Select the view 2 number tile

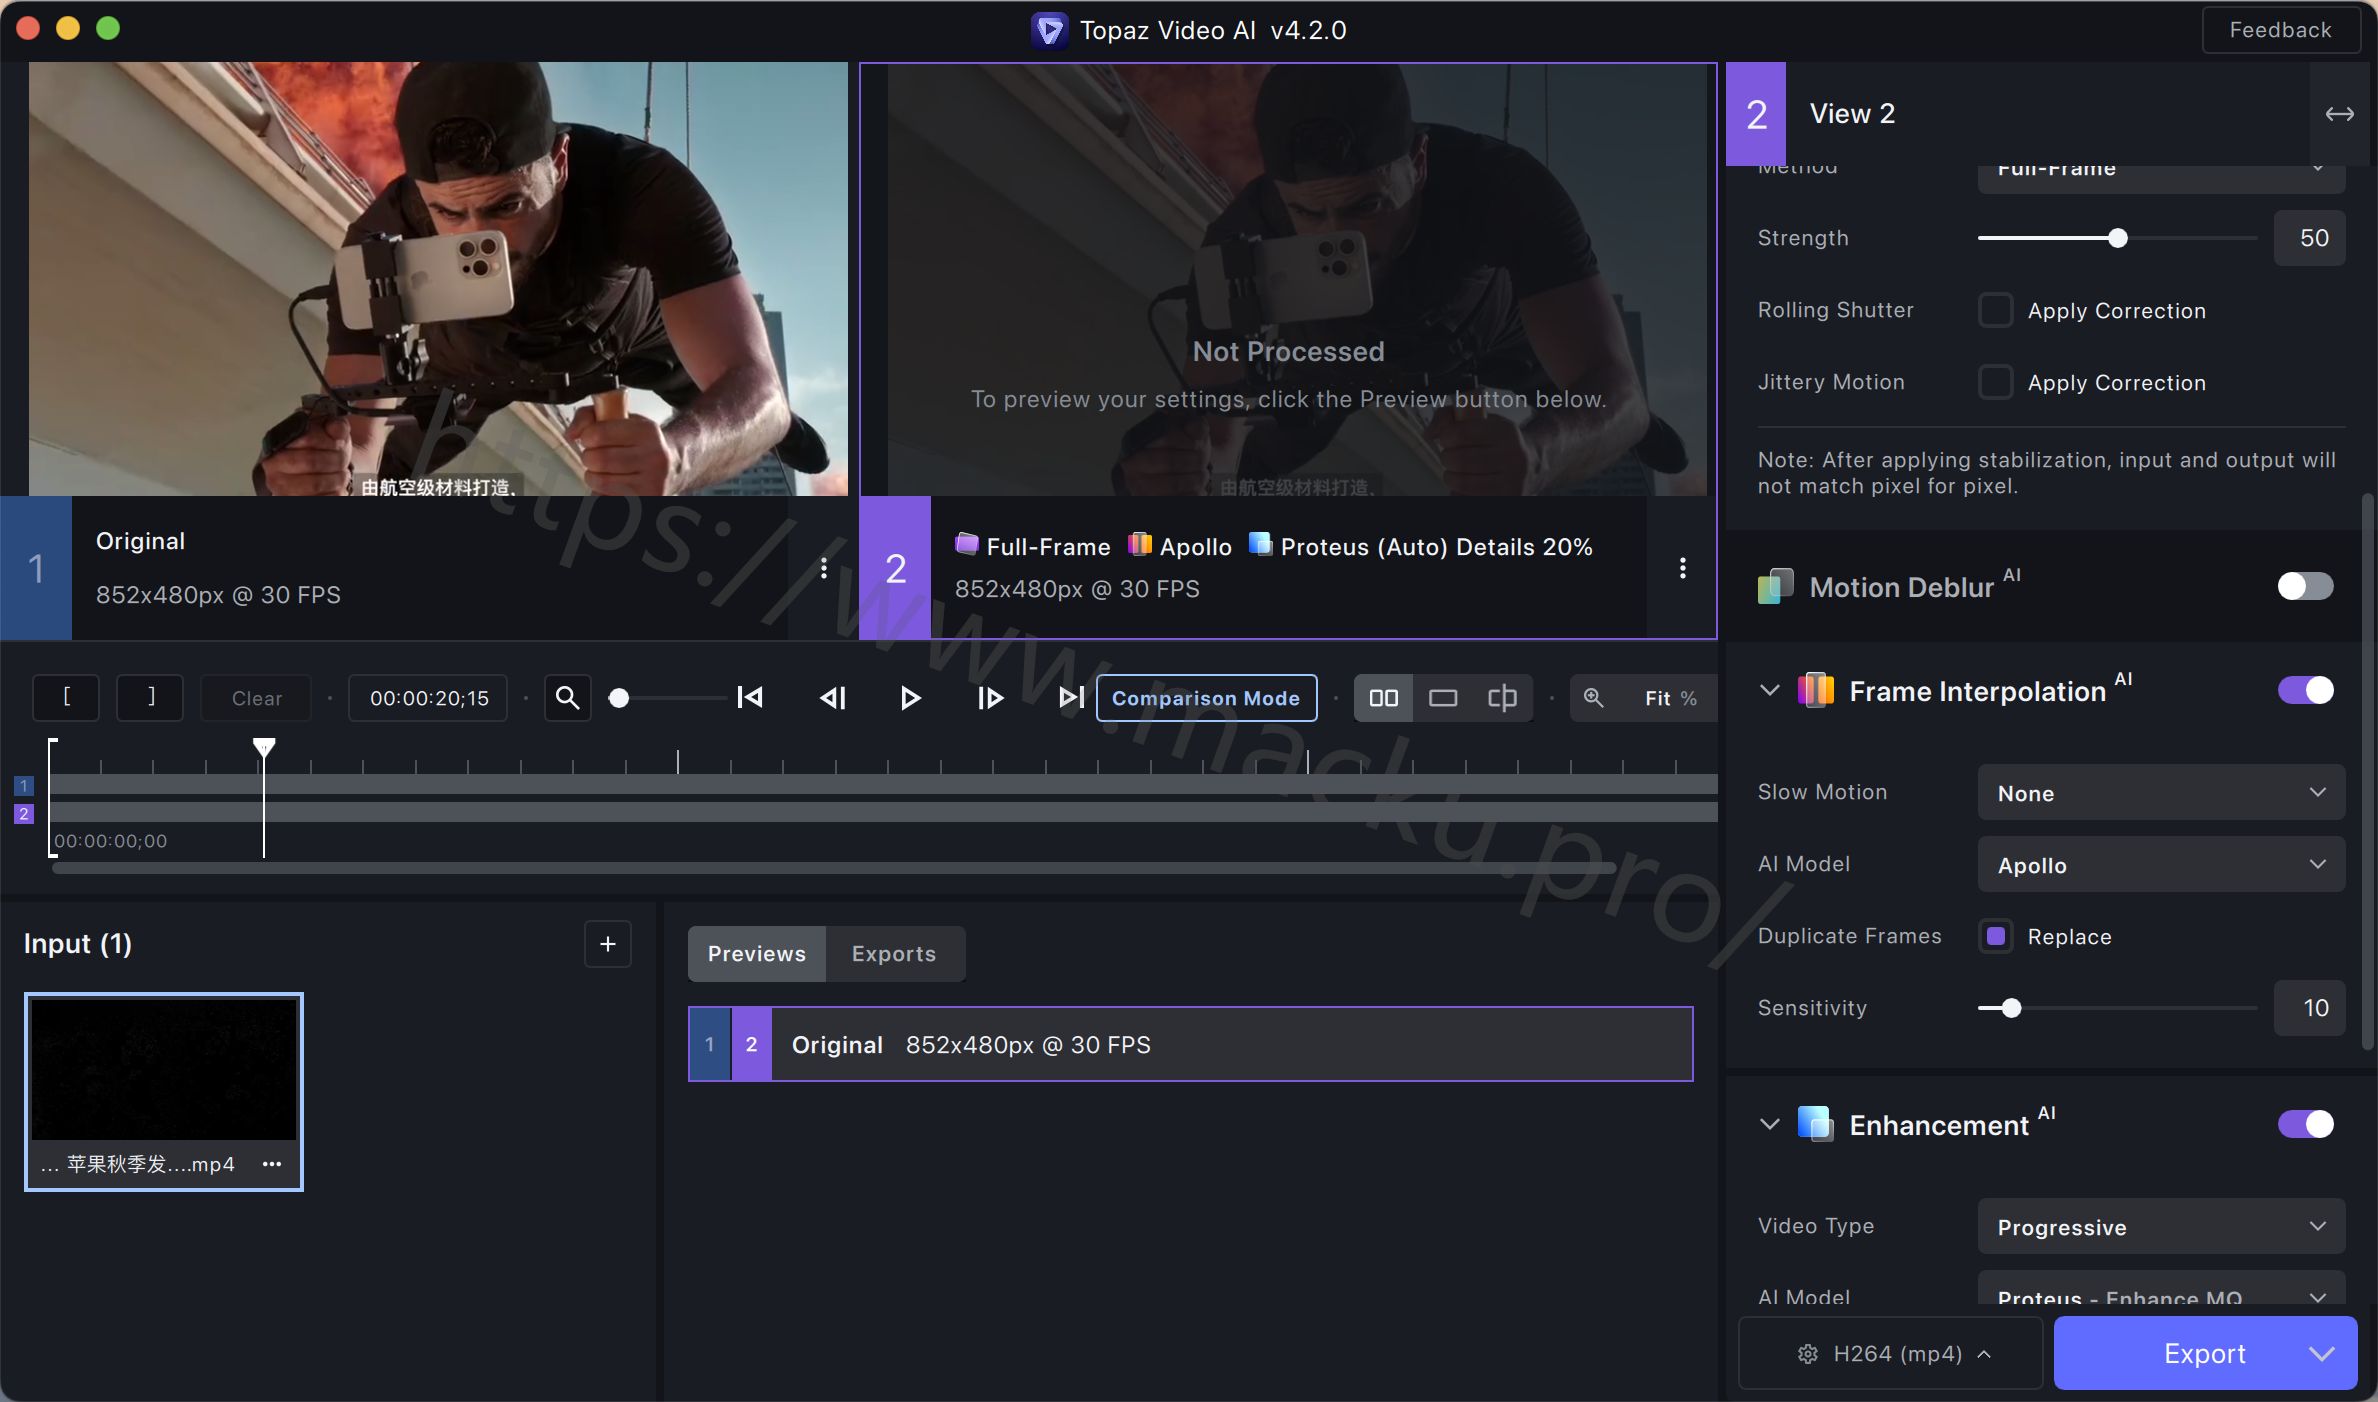click(895, 568)
